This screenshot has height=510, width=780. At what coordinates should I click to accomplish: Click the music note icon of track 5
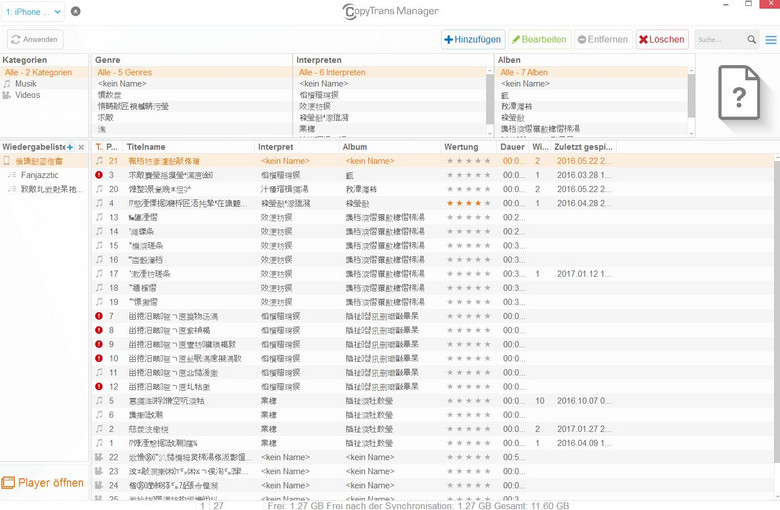pyautogui.click(x=99, y=401)
